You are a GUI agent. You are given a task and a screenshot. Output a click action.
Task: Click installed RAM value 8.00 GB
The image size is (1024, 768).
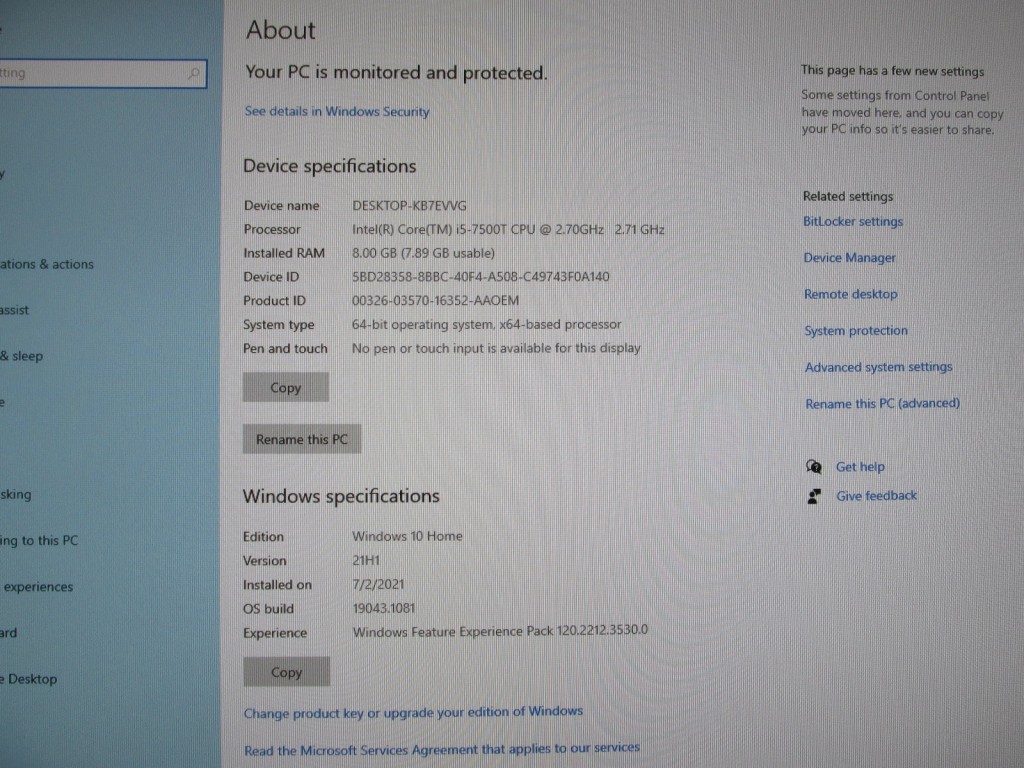(x=423, y=253)
